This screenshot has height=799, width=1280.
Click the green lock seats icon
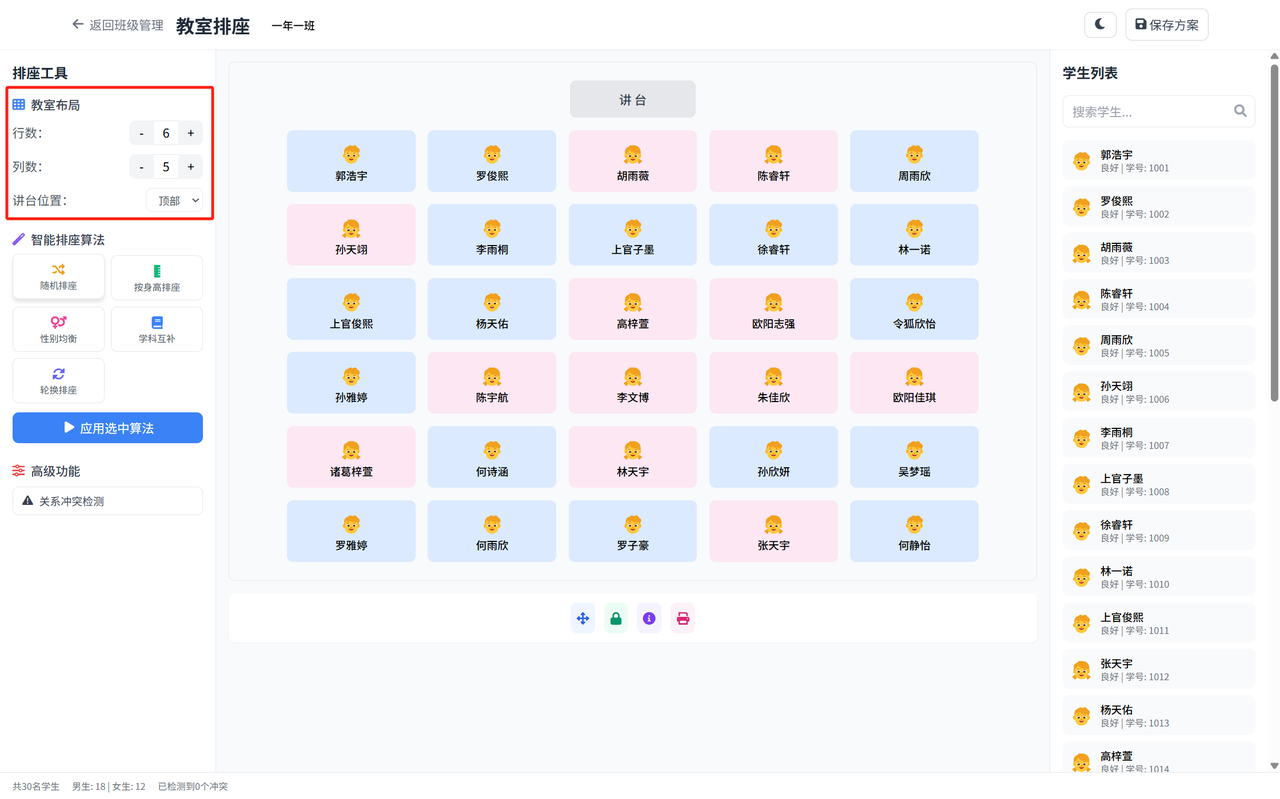616,619
